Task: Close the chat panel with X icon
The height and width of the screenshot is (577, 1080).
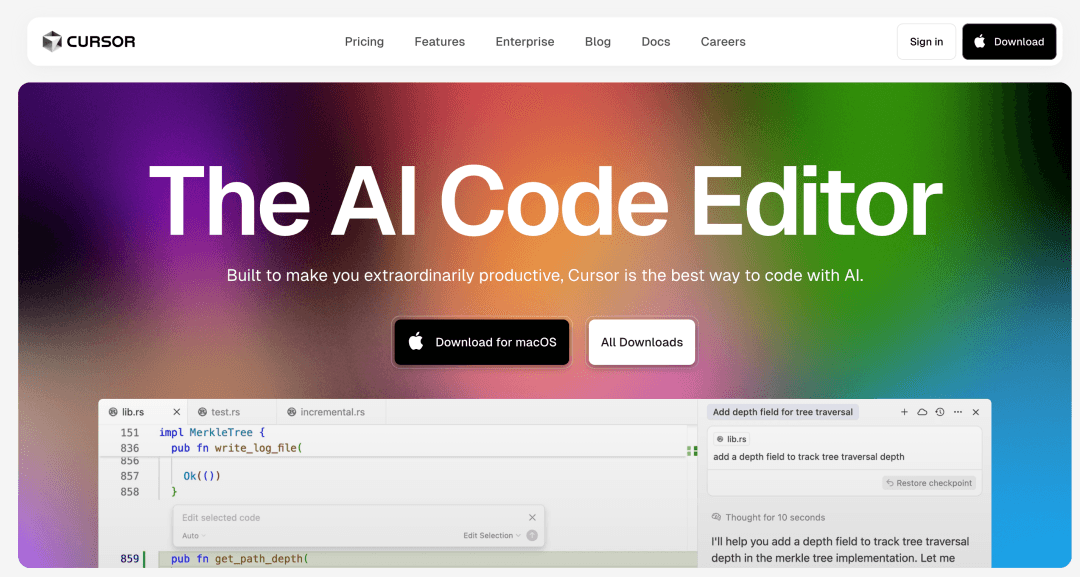Action: click(x=976, y=412)
